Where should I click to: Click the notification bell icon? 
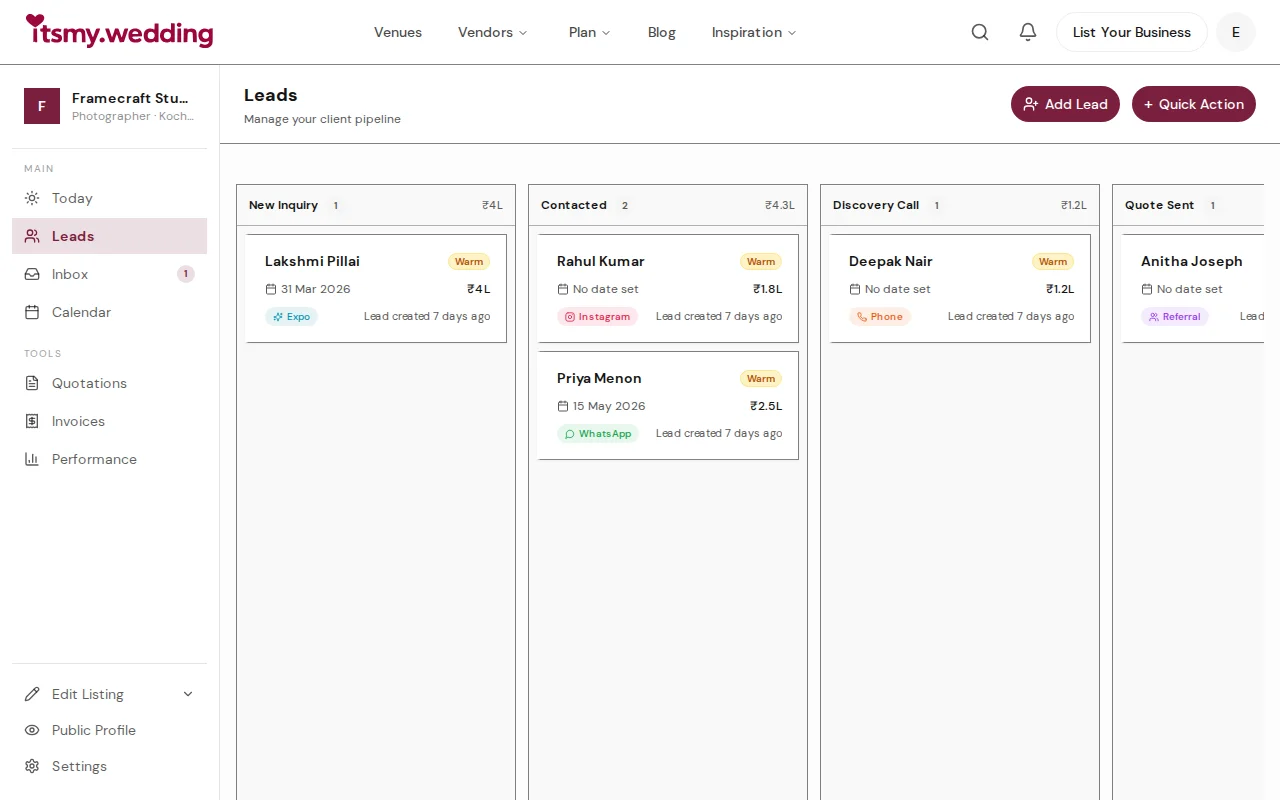pyautogui.click(x=1027, y=31)
